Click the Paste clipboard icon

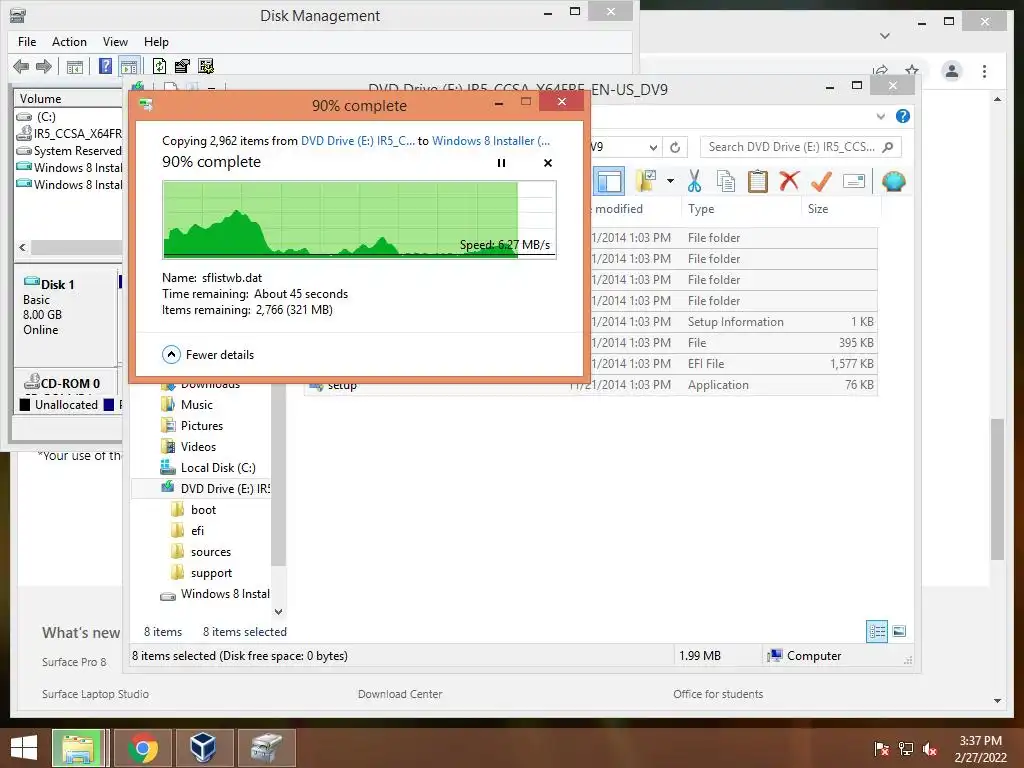point(758,181)
